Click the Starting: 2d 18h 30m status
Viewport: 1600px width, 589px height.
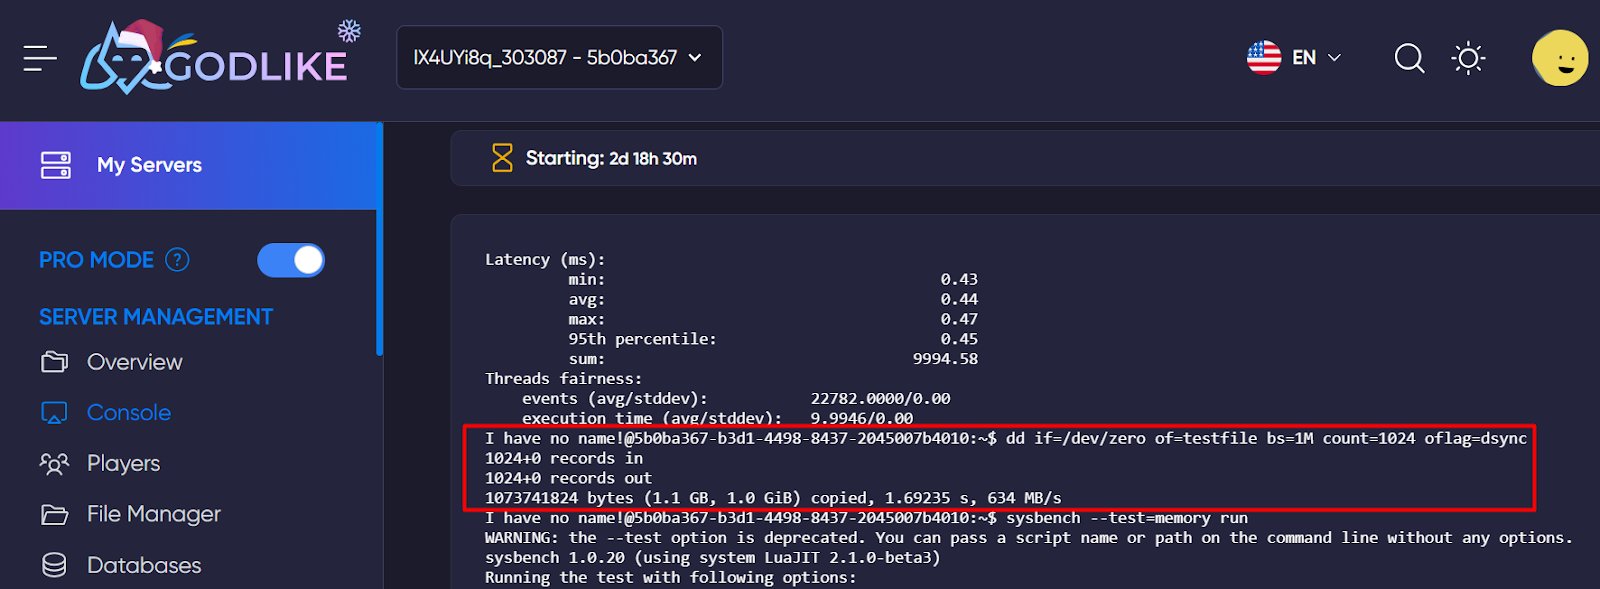611,158
